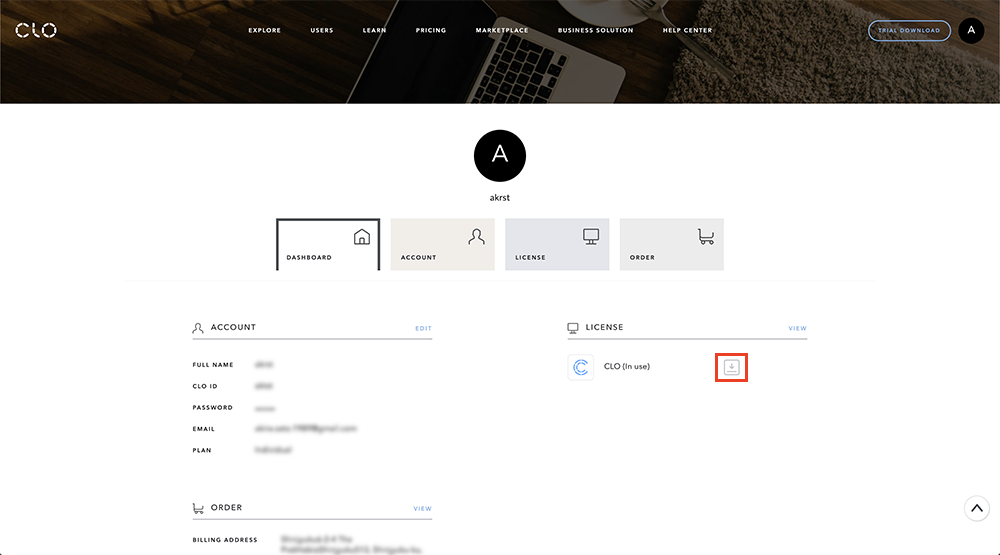
Task: Open the user avatar icon in header
Action: 971,30
